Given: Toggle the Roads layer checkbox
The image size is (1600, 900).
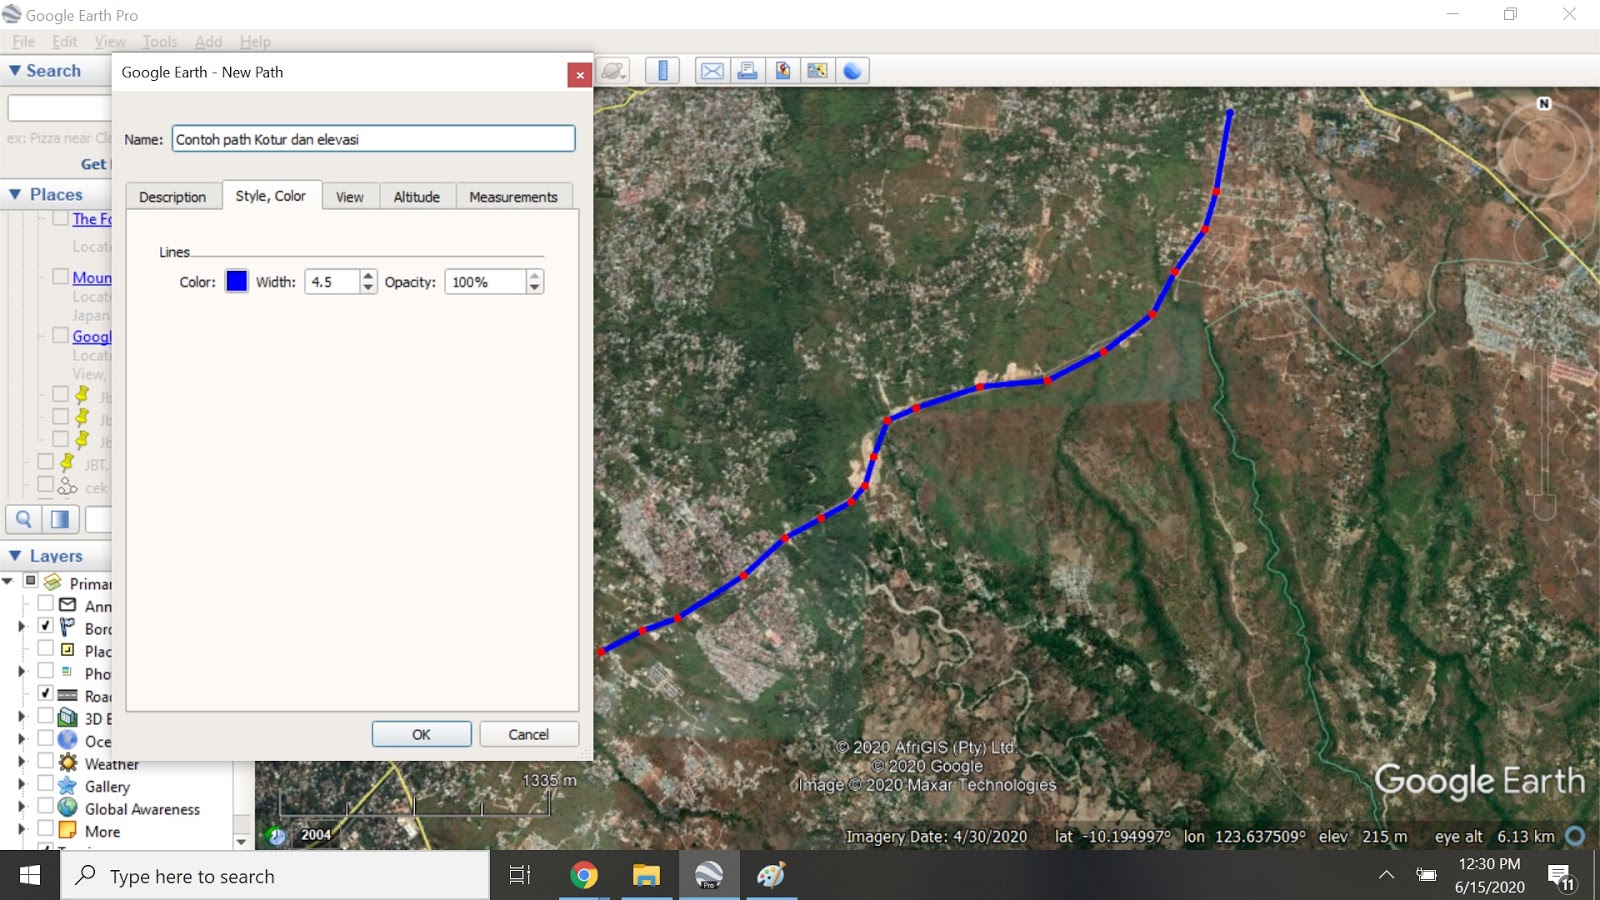Looking at the screenshot, I should (46, 692).
